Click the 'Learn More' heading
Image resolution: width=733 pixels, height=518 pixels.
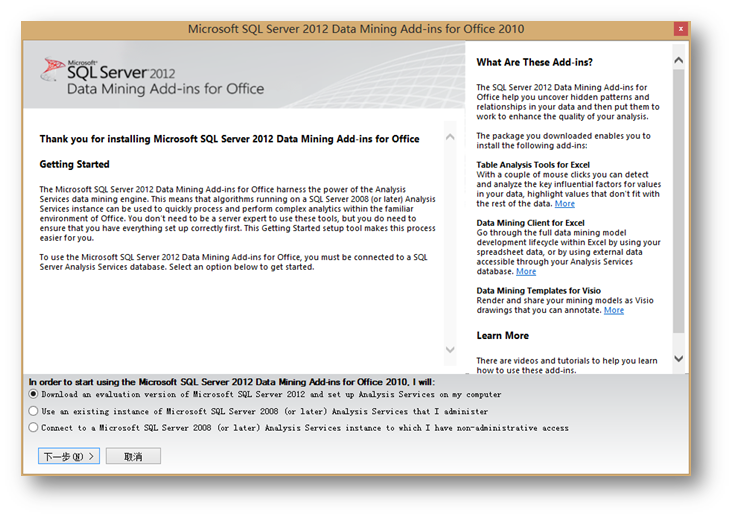(503, 336)
